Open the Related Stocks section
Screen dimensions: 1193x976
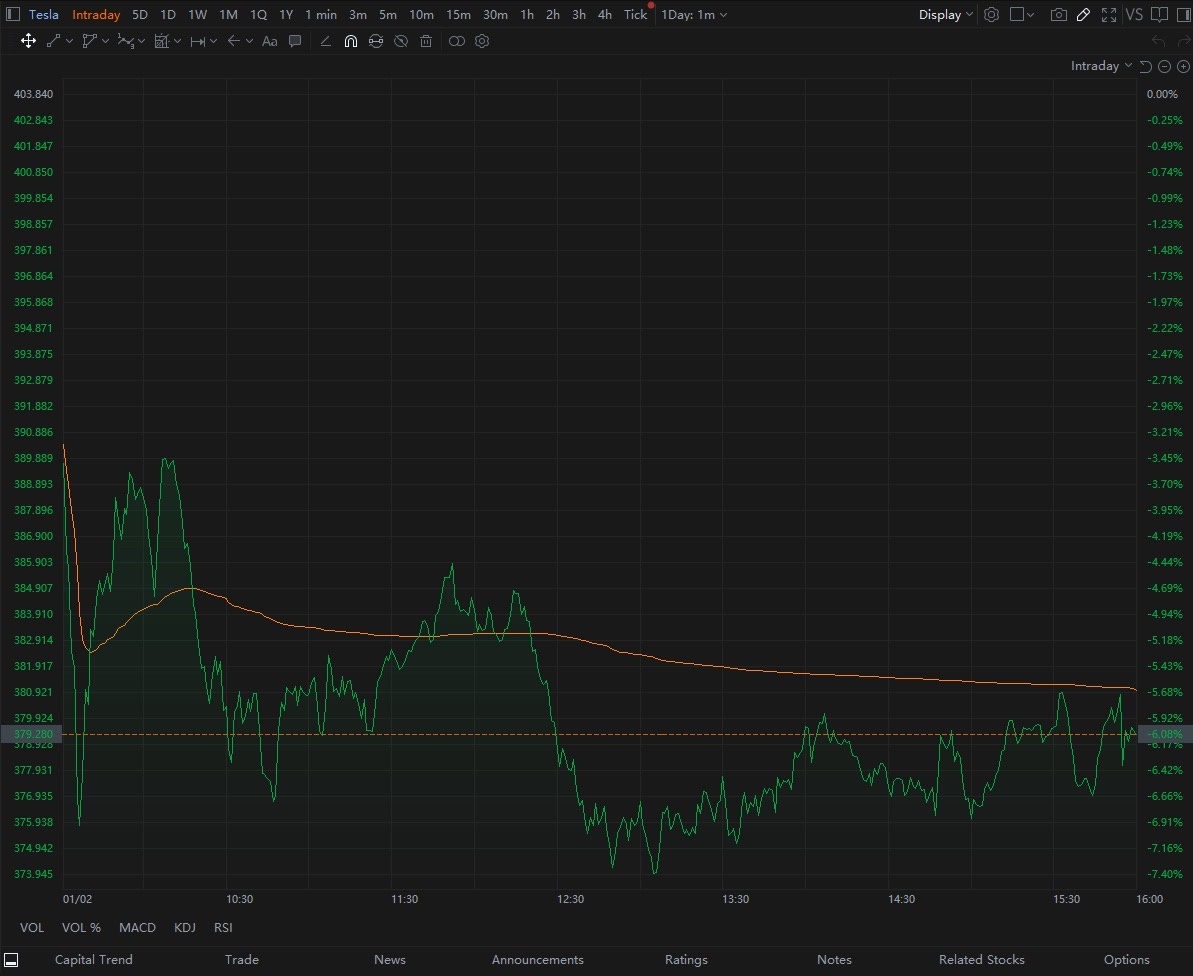[981, 959]
